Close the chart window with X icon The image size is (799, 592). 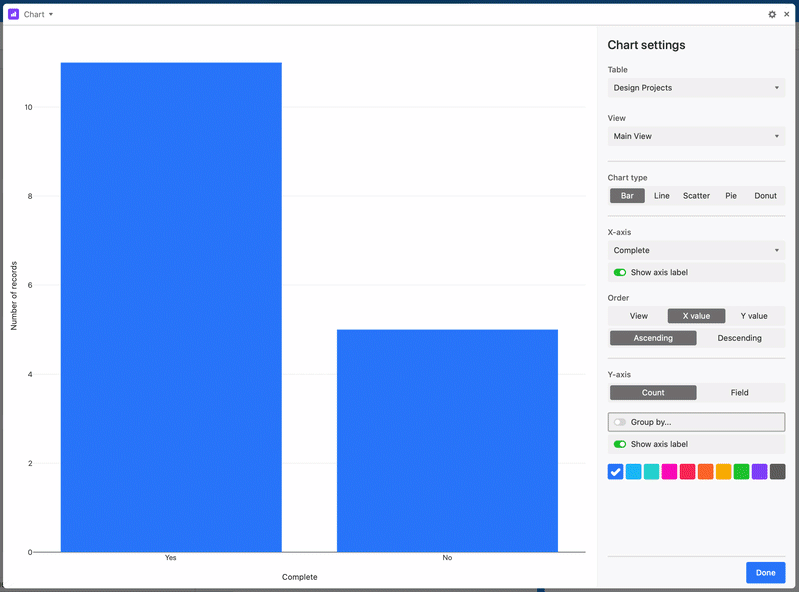(x=787, y=14)
